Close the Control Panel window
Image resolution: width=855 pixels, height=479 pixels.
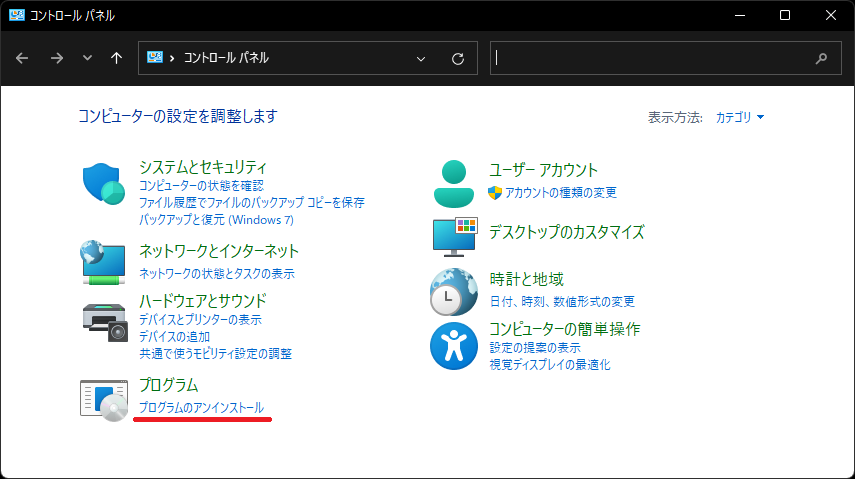(830, 15)
